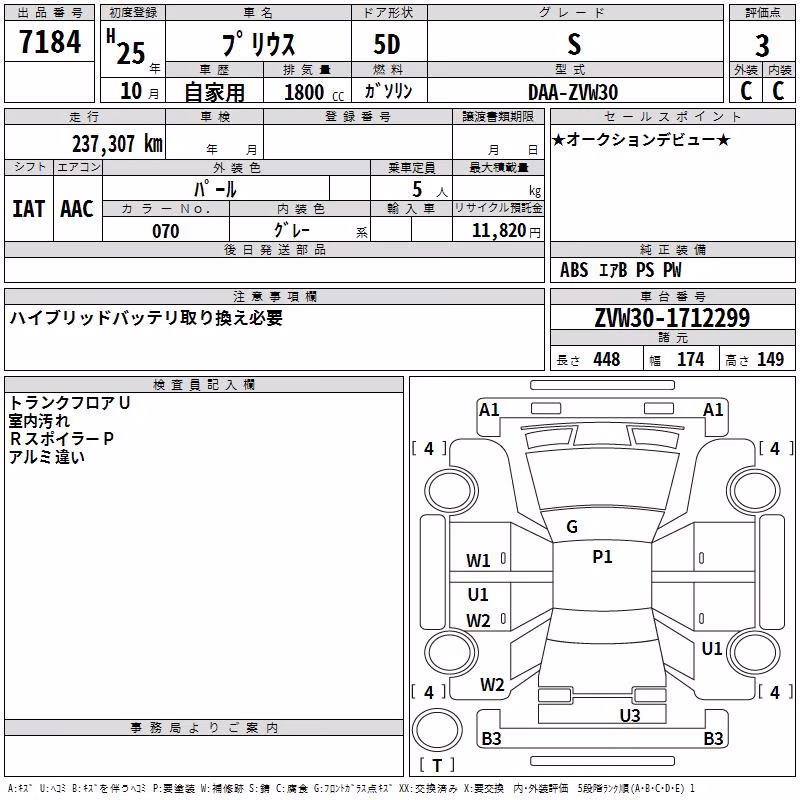Click the seating capacity 5人
The image size is (800, 800).
(x=430, y=189)
